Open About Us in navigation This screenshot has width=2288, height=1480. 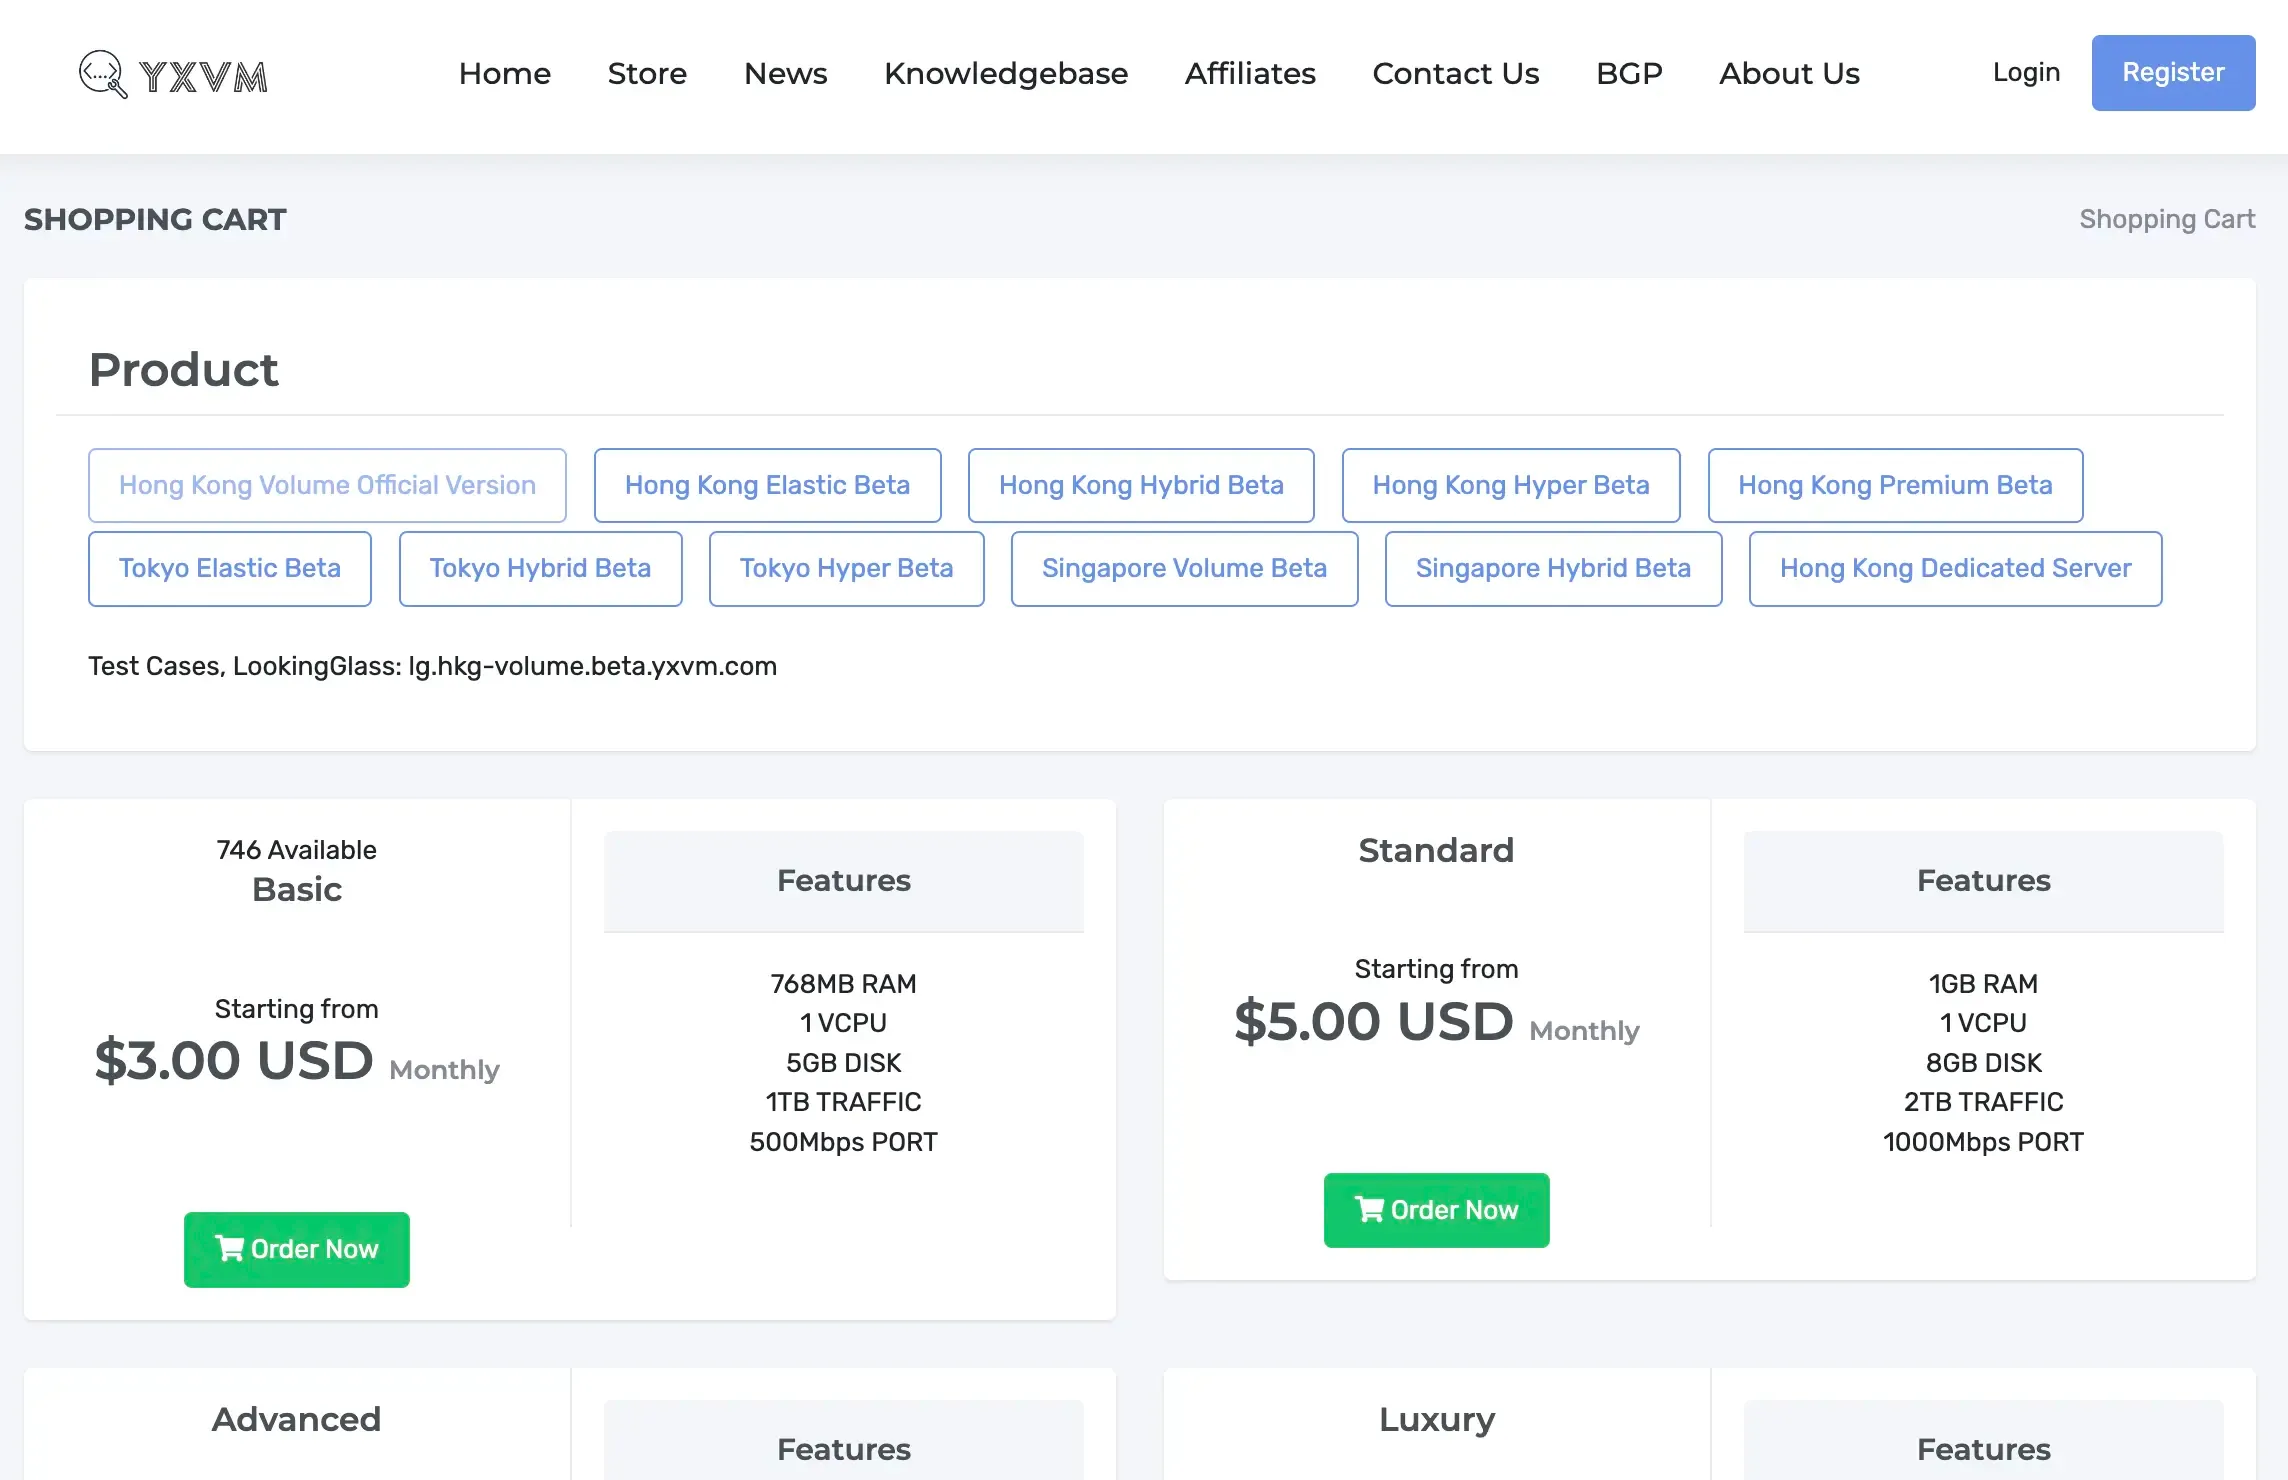1788,73
